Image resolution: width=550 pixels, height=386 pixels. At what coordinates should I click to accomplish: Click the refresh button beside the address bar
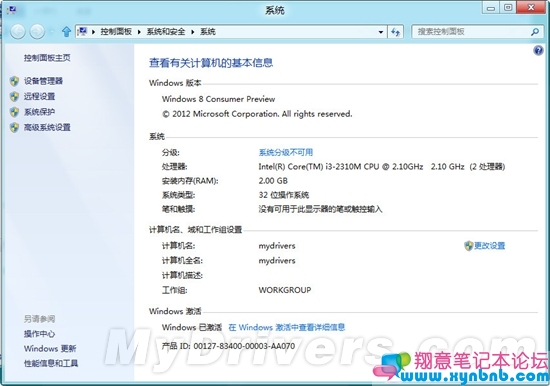pos(395,32)
